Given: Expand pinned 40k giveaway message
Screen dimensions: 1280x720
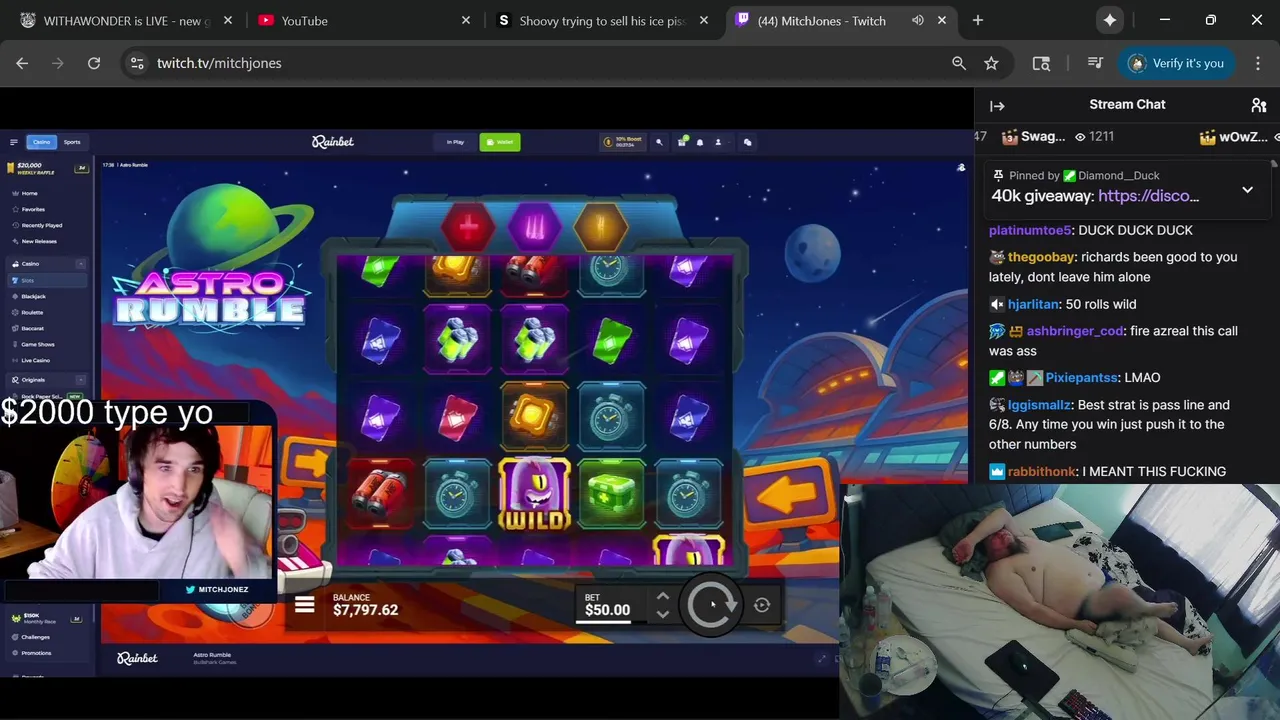Looking at the screenshot, I should coord(1247,190).
